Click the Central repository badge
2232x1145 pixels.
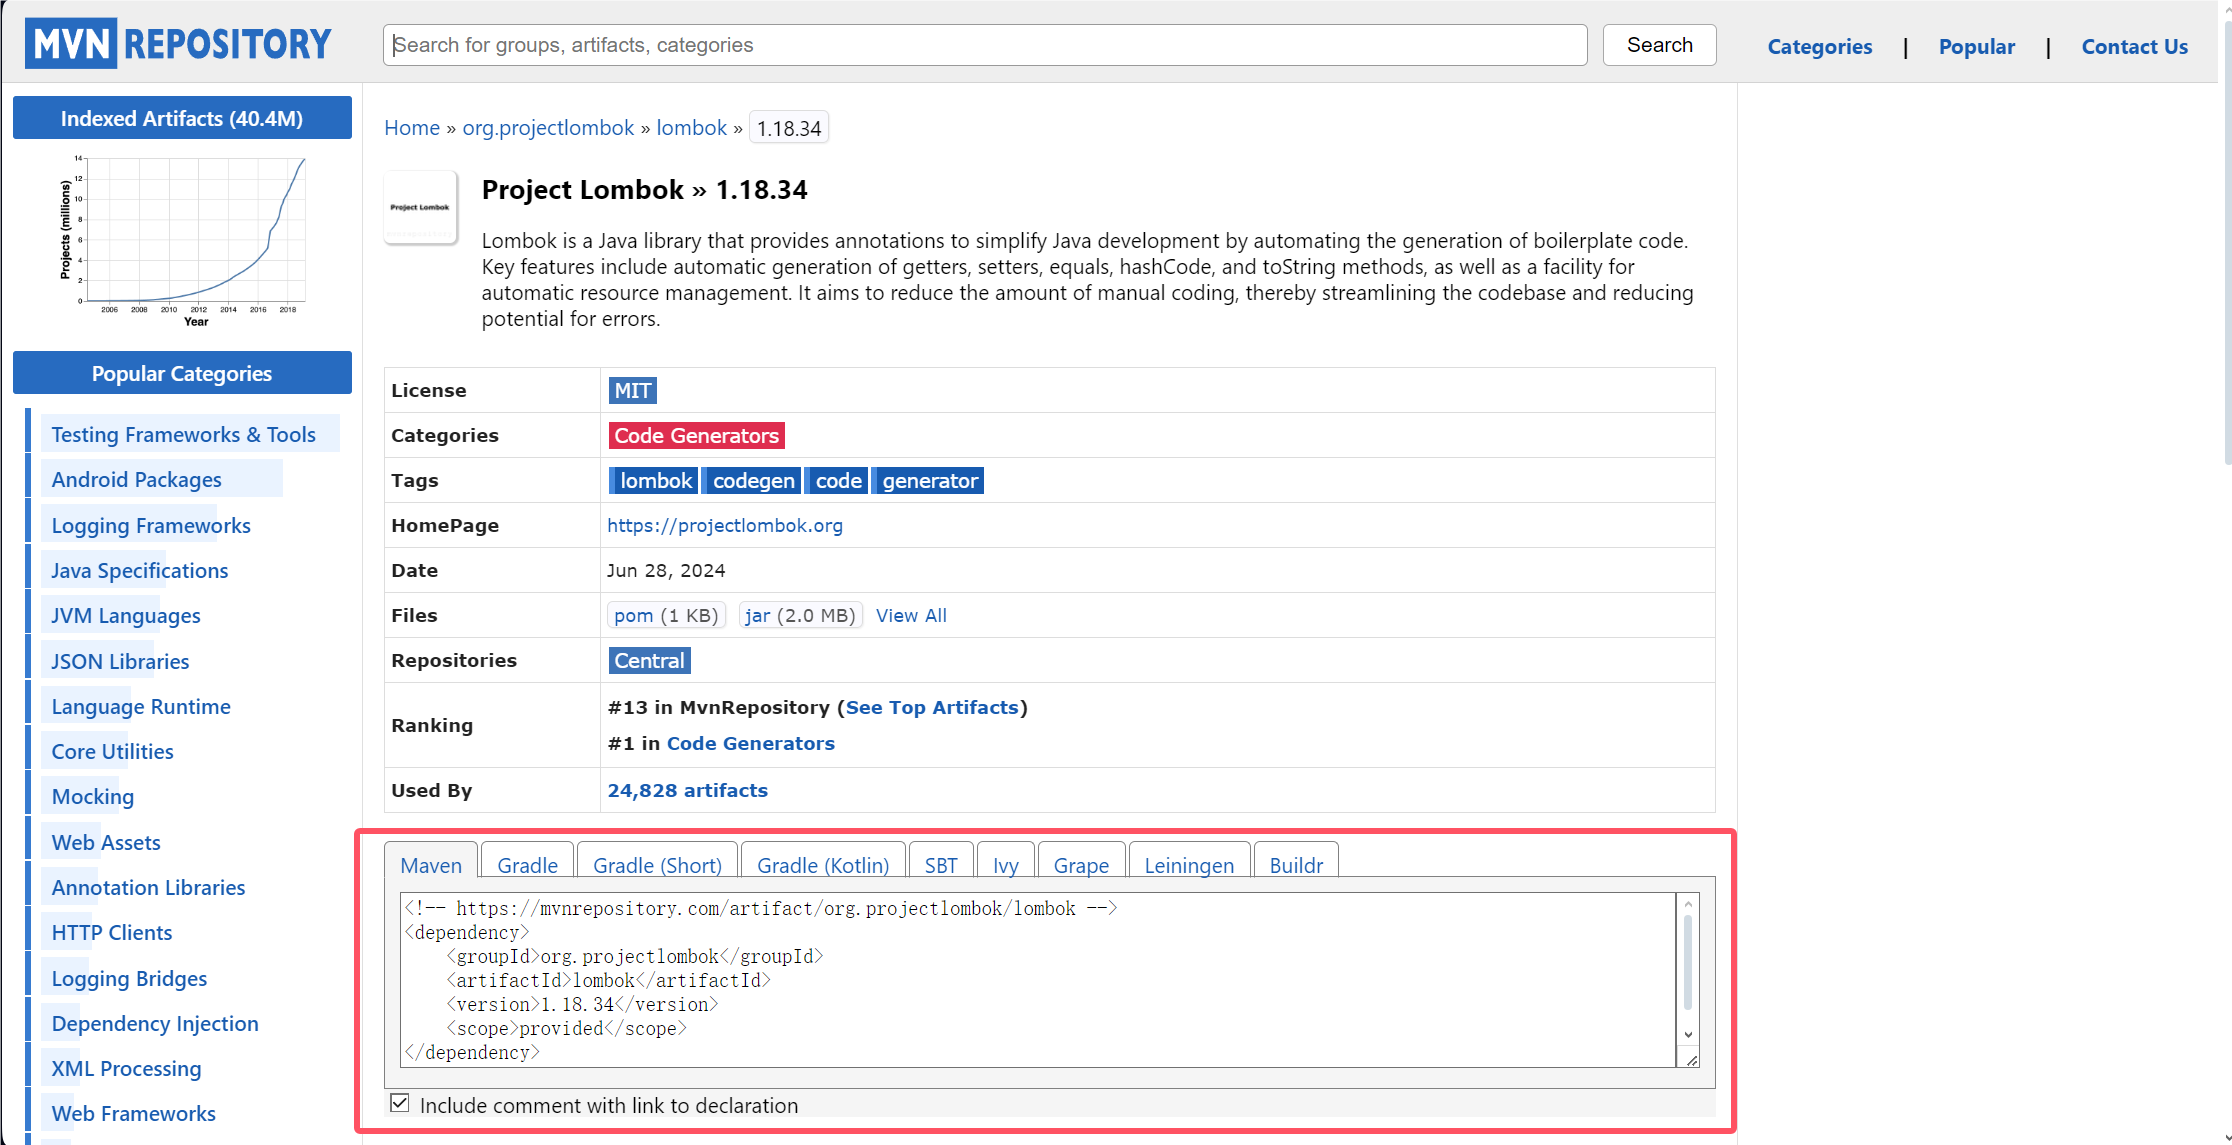(x=649, y=661)
